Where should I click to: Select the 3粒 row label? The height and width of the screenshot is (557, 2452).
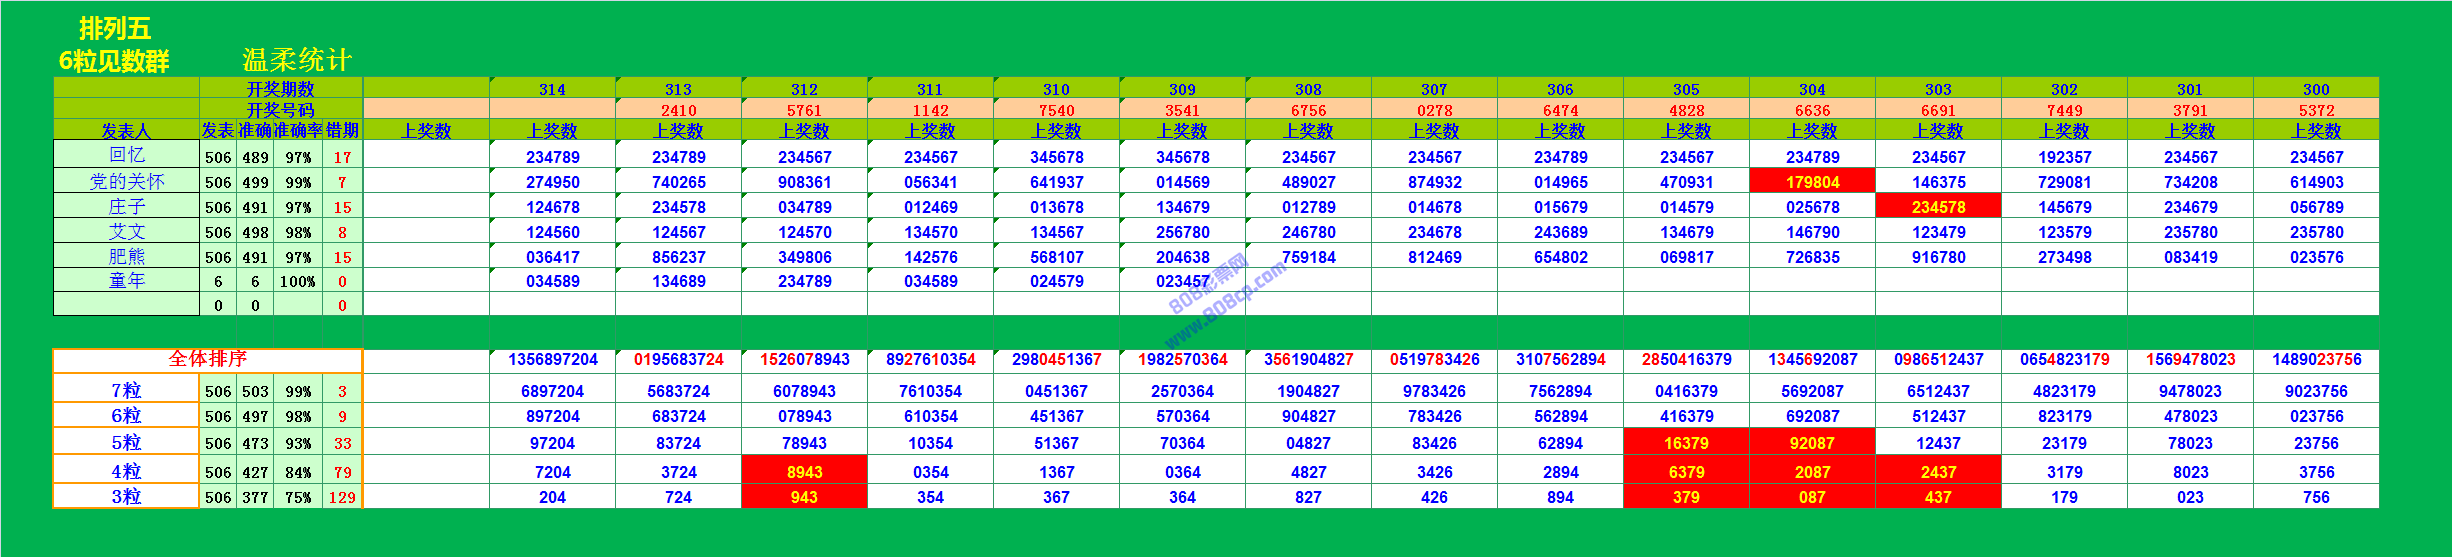click(126, 496)
